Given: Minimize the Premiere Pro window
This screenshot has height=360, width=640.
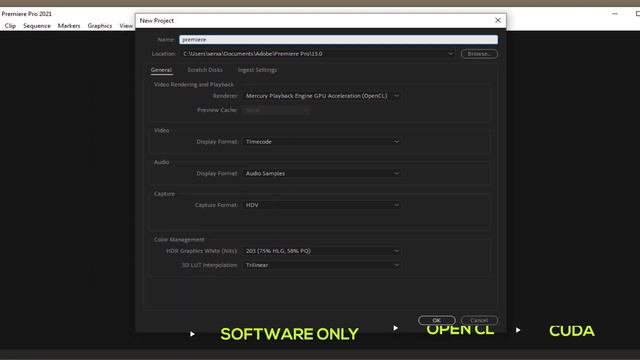Looking at the screenshot, I should tap(615, 14).
